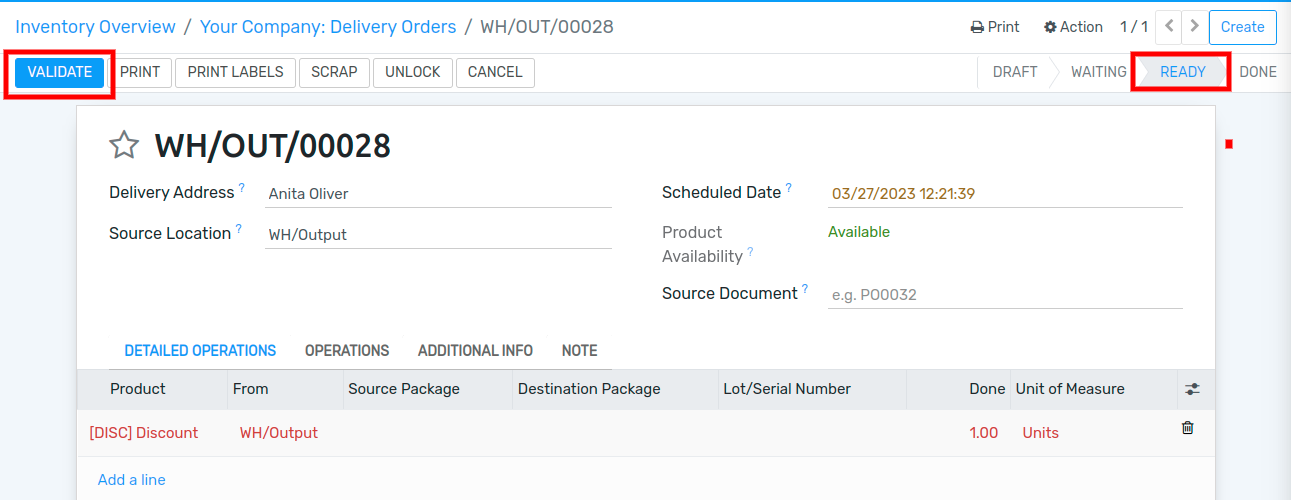Go to next record with right arrow
The width and height of the screenshot is (1291, 500).
pos(1191,27)
